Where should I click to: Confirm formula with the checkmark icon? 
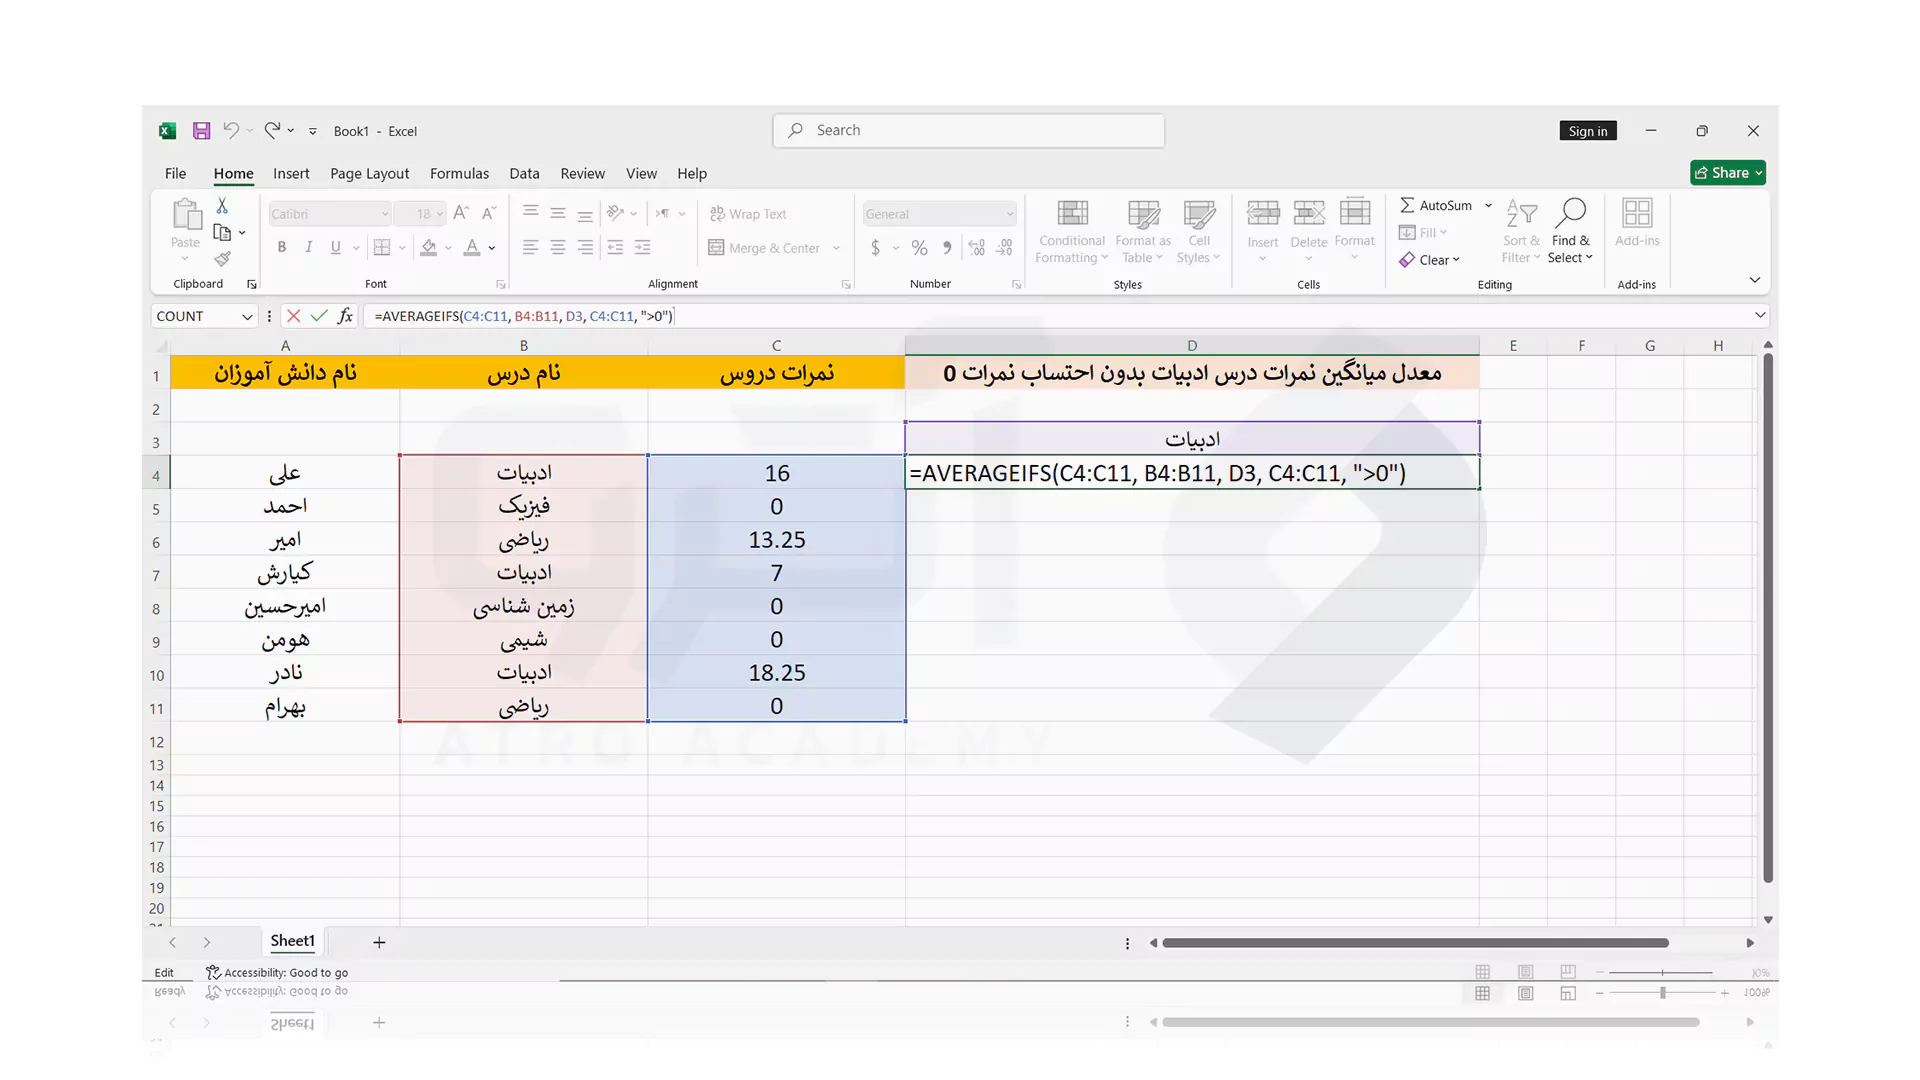[x=319, y=316]
